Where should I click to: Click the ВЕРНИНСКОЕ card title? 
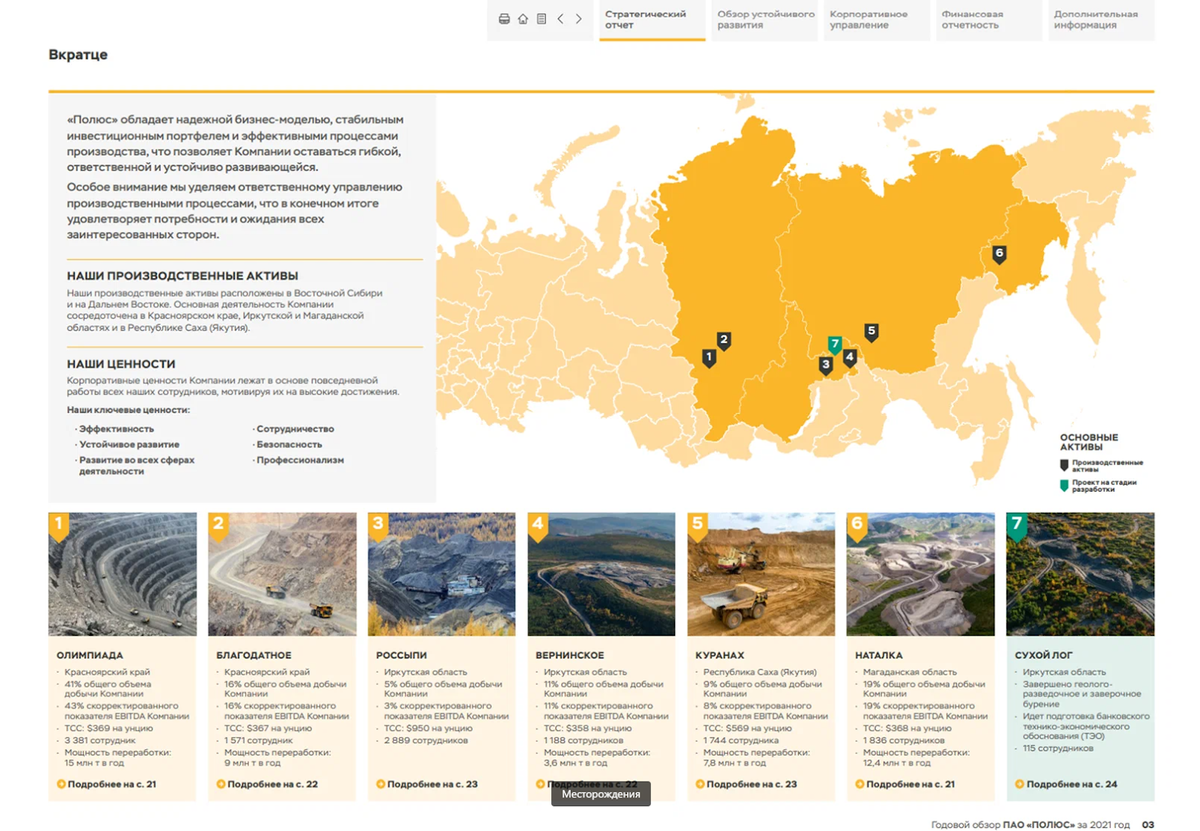pos(570,656)
